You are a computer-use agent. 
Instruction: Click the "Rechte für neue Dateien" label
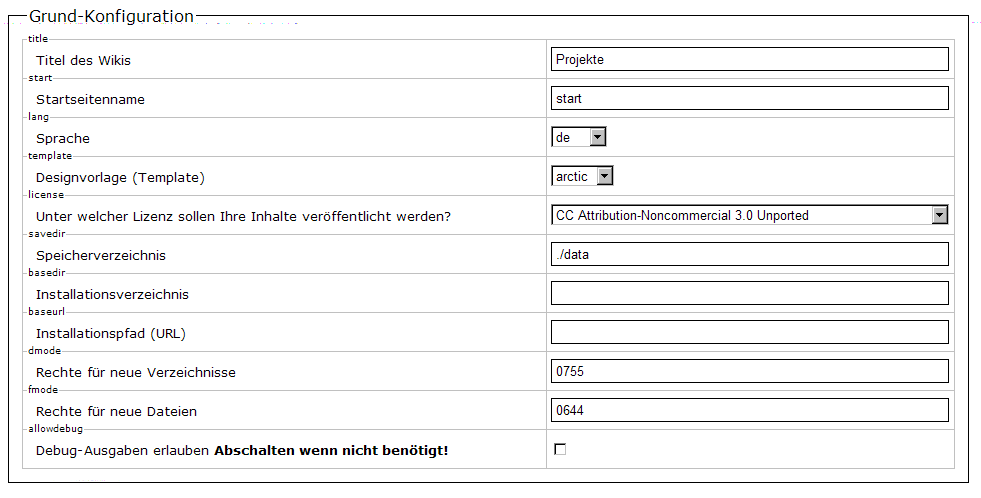tap(116, 412)
